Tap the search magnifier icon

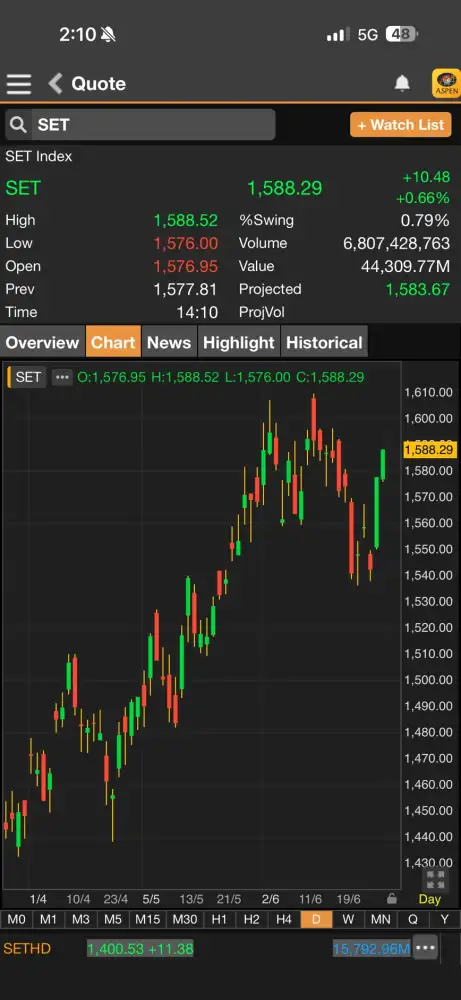pos(18,124)
